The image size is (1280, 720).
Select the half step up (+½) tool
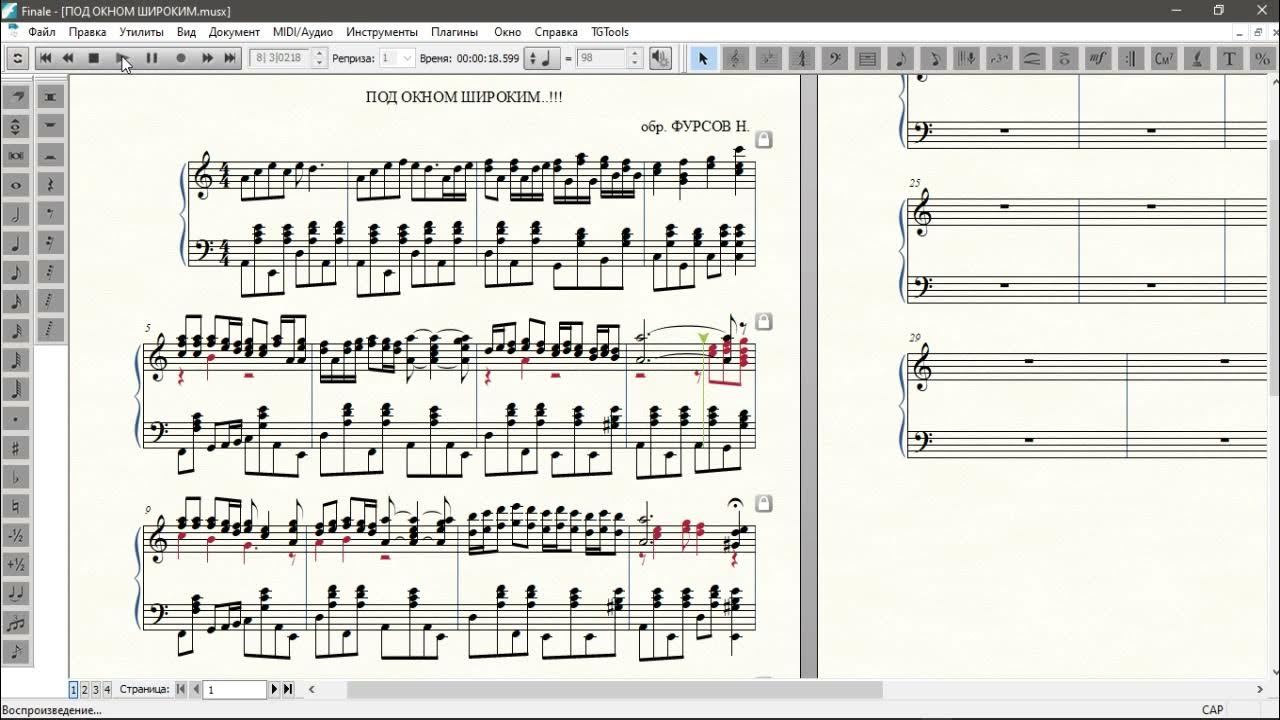point(16,564)
